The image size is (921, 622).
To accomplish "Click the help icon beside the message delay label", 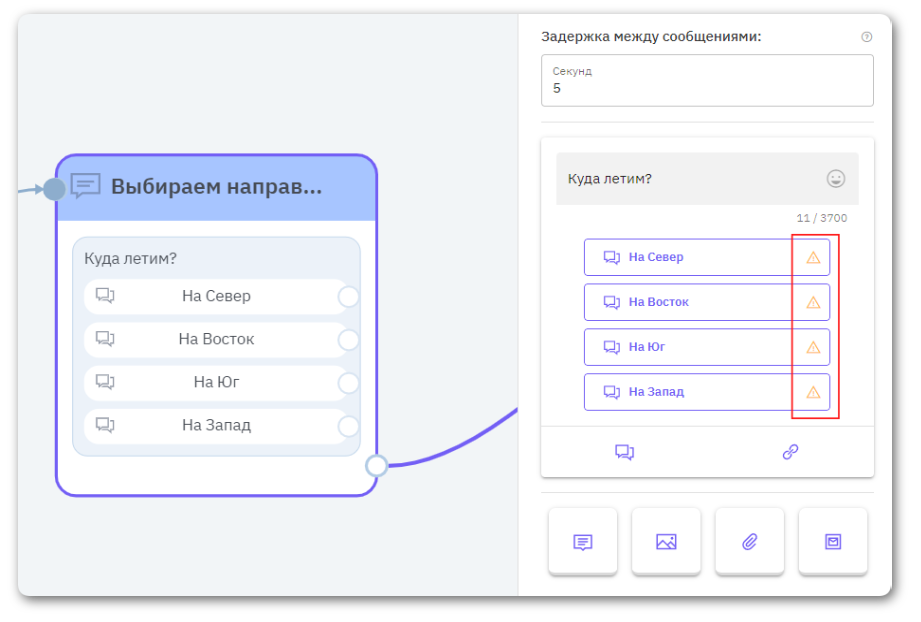I will (x=866, y=37).
